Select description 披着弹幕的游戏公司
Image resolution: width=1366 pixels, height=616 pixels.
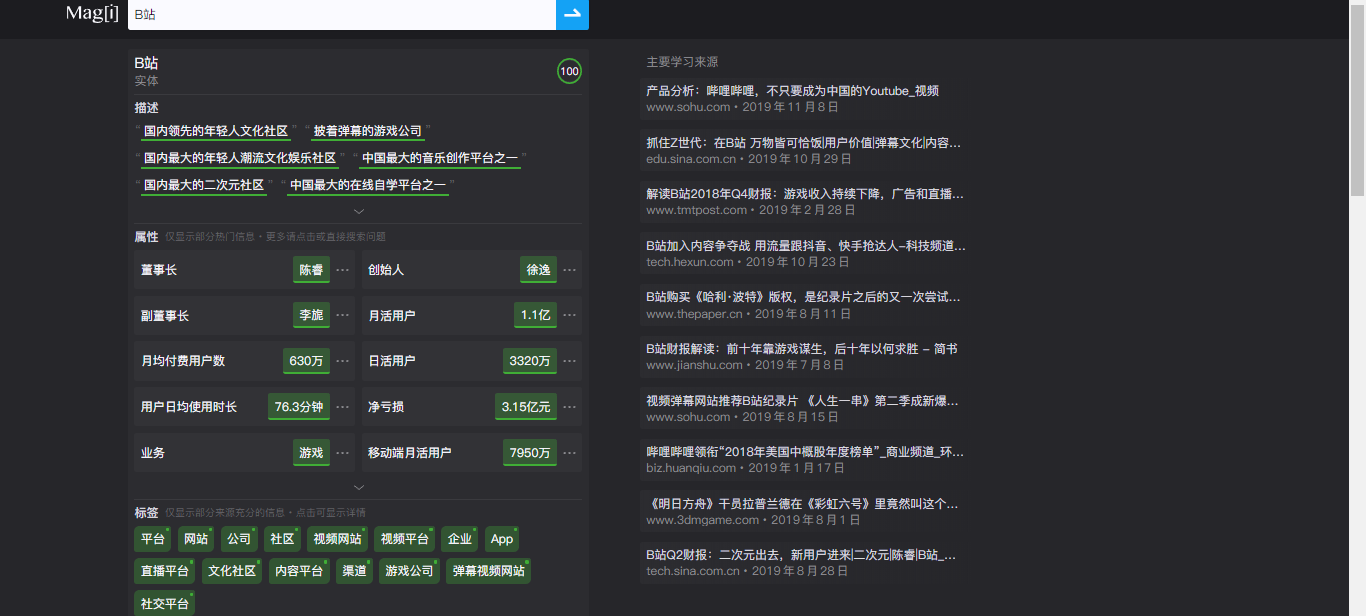click(x=368, y=131)
